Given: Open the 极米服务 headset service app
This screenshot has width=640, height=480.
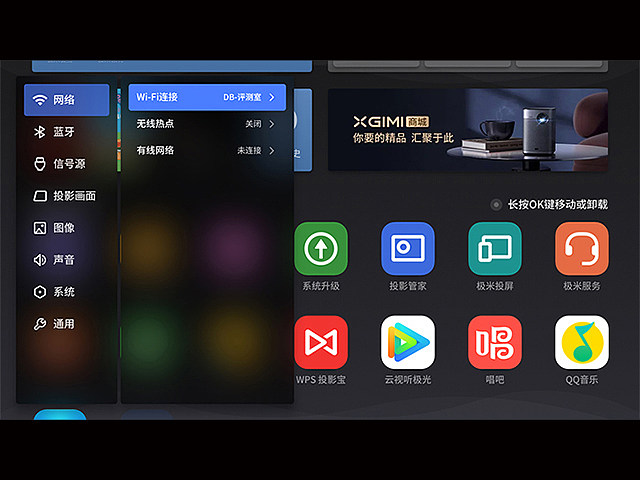Looking at the screenshot, I should click(x=582, y=249).
